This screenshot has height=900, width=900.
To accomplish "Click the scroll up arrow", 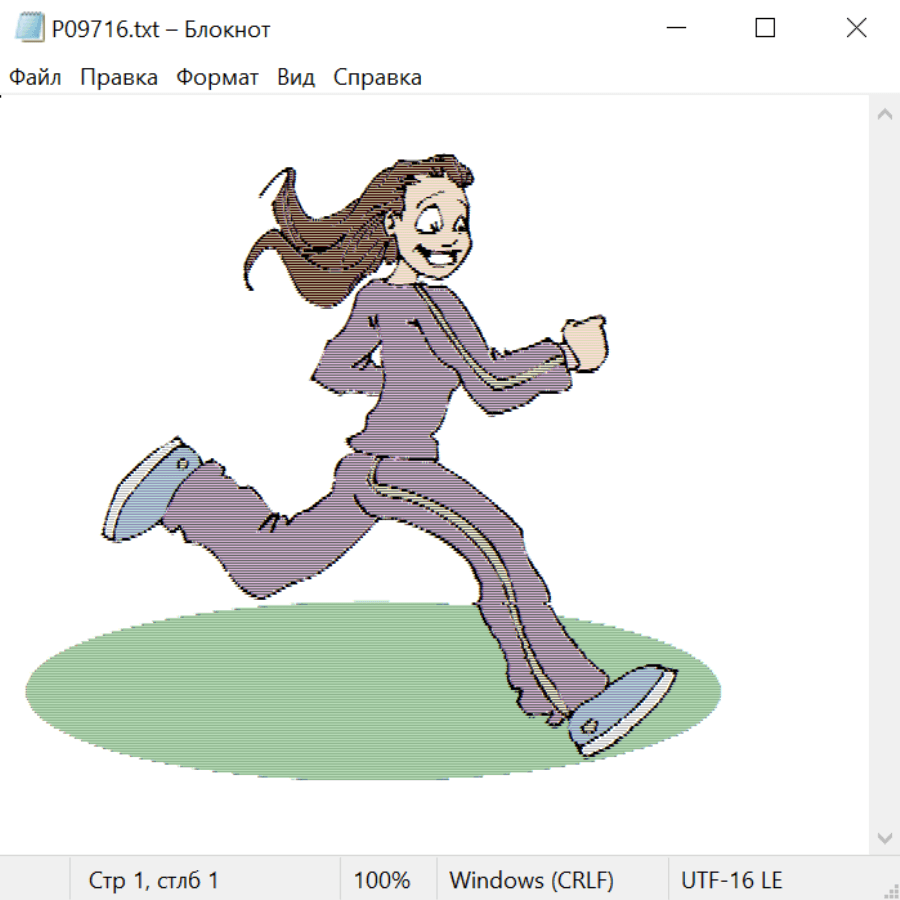I will 884,115.
